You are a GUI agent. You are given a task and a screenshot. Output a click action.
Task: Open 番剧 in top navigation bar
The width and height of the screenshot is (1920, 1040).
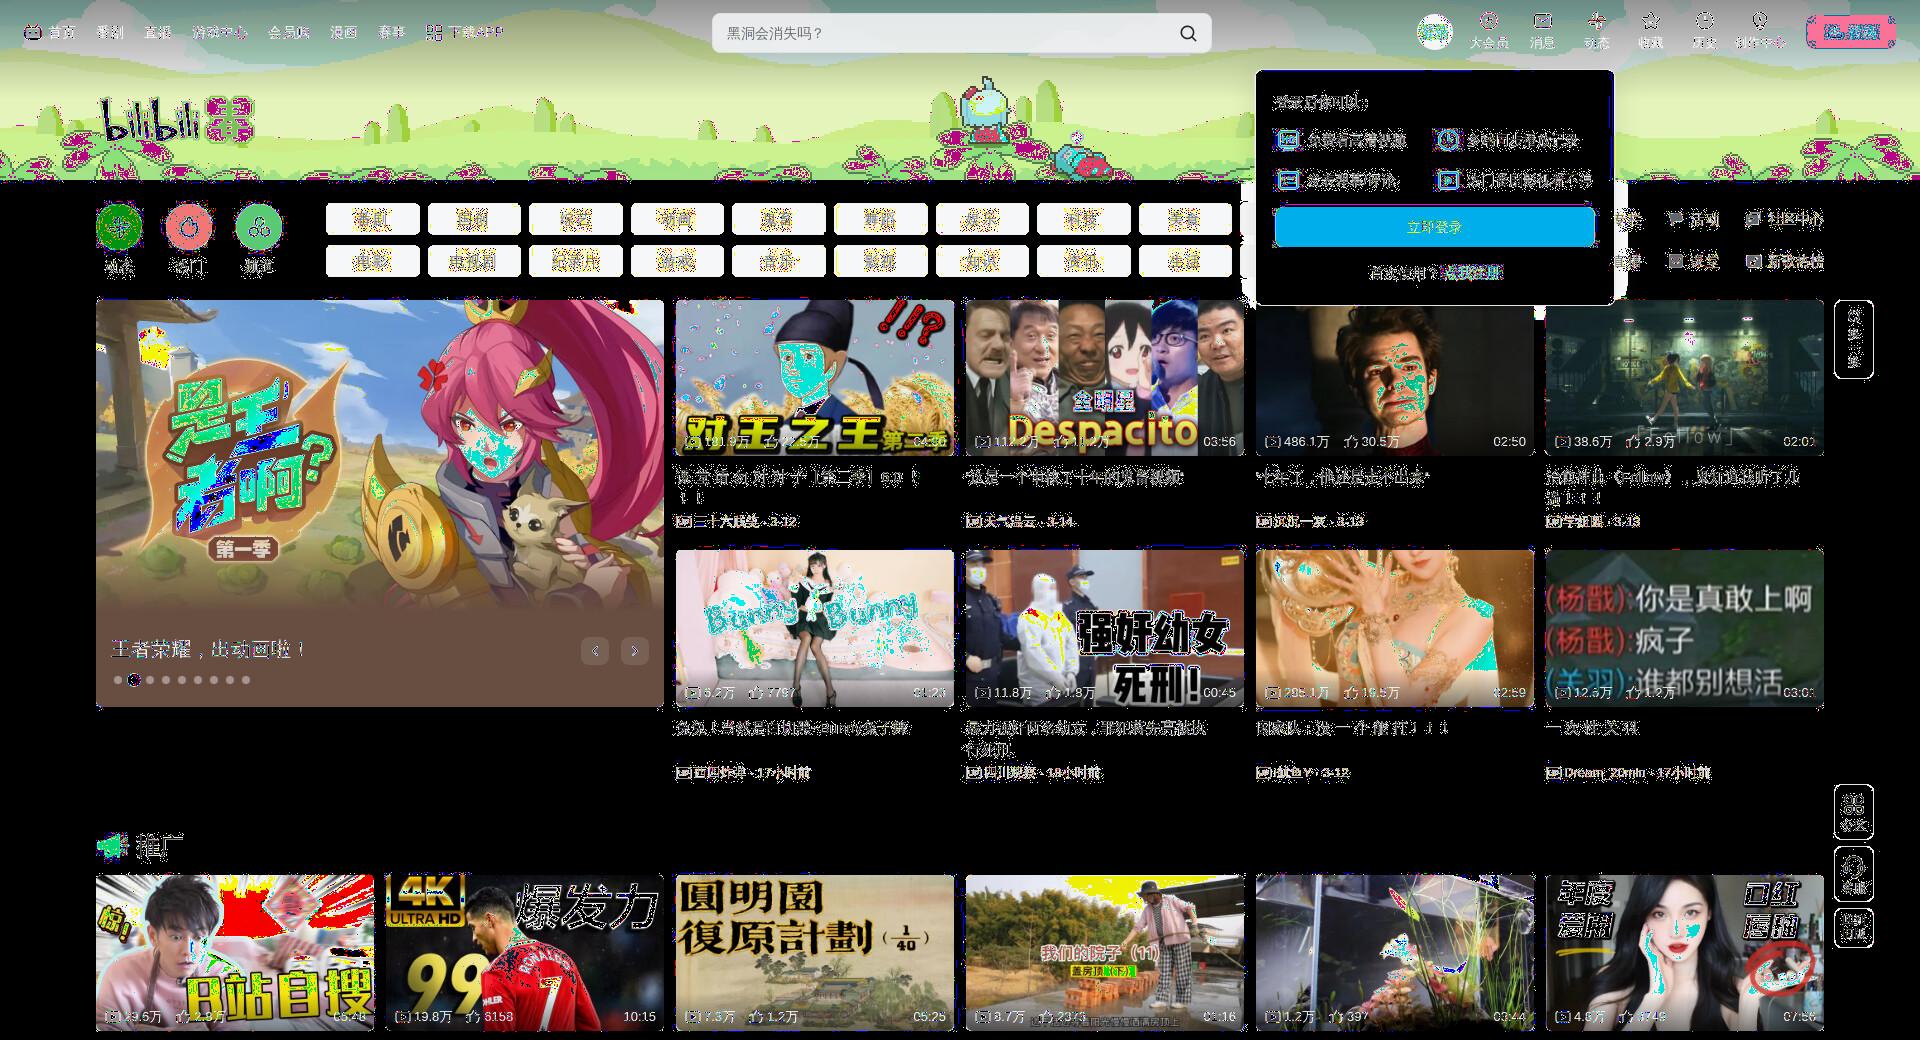(110, 32)
